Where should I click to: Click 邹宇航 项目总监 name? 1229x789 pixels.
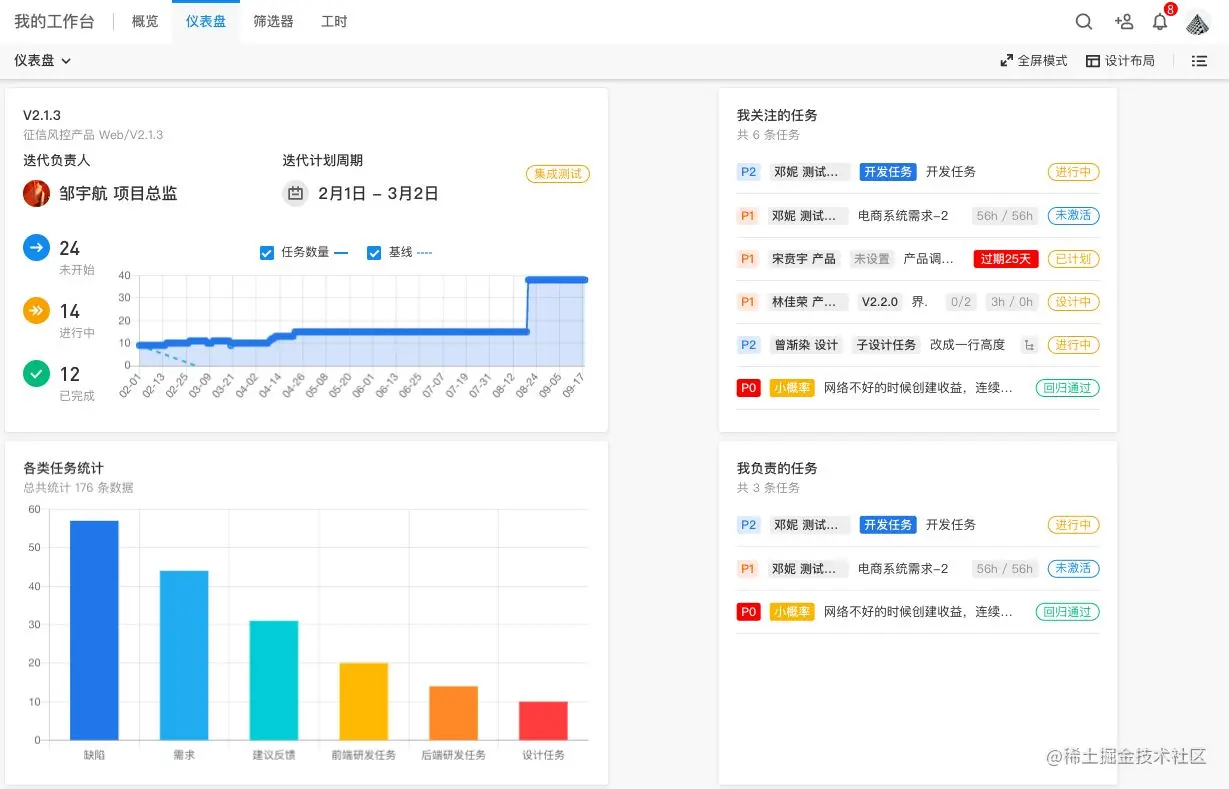pyautogui.click(x=118, y=194)
